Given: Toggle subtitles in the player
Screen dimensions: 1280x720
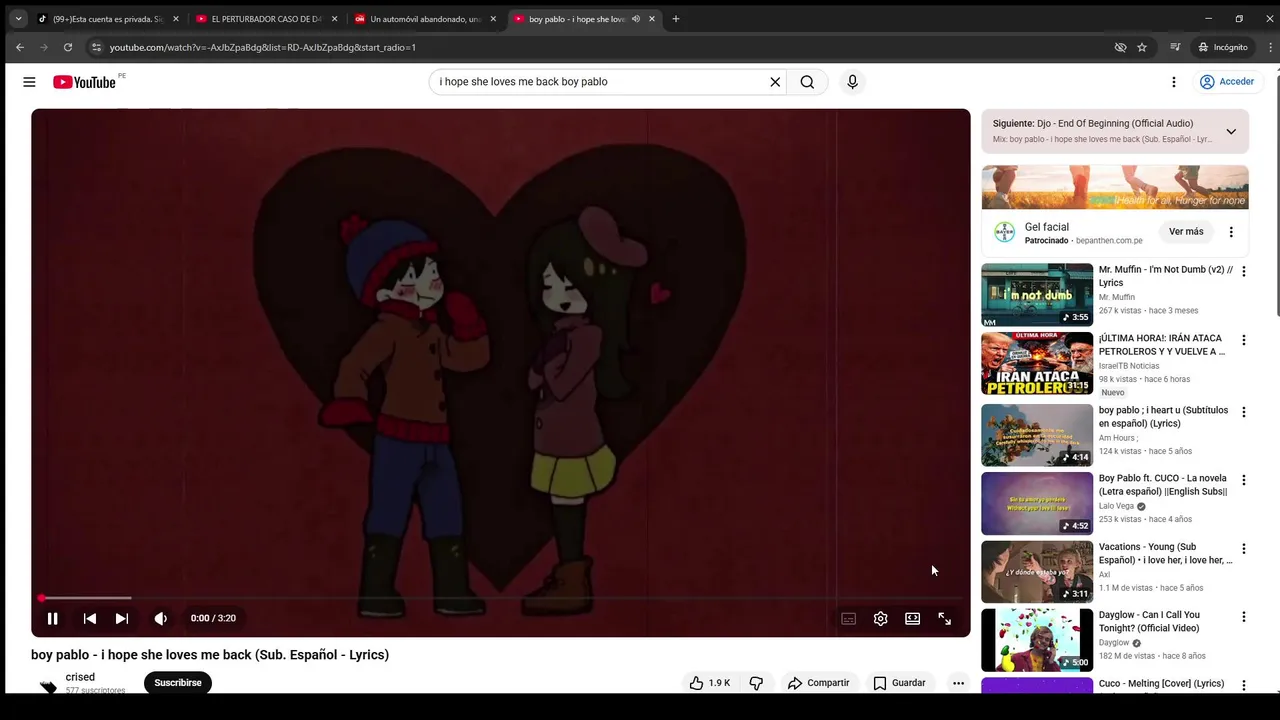Looking at the screenshot, I should tap(848, 618).
